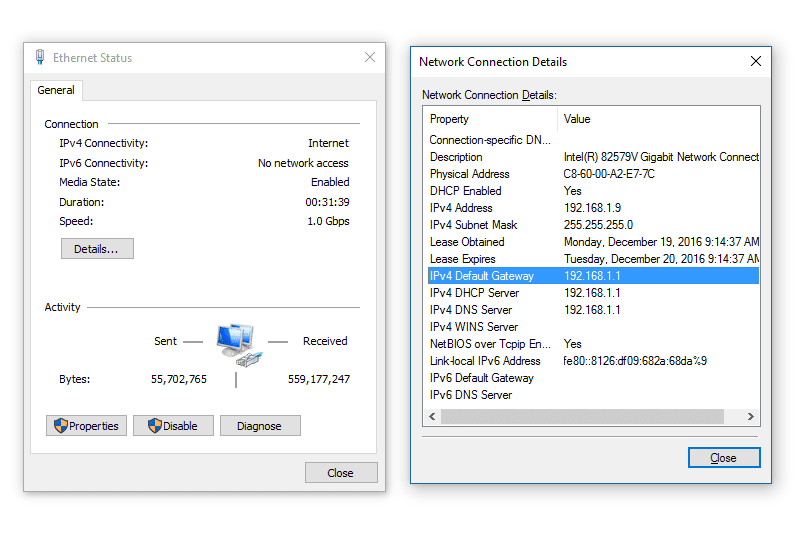Select the IPv6 DNS Server row
Screen dimensions: 804x536
(593, 394)
